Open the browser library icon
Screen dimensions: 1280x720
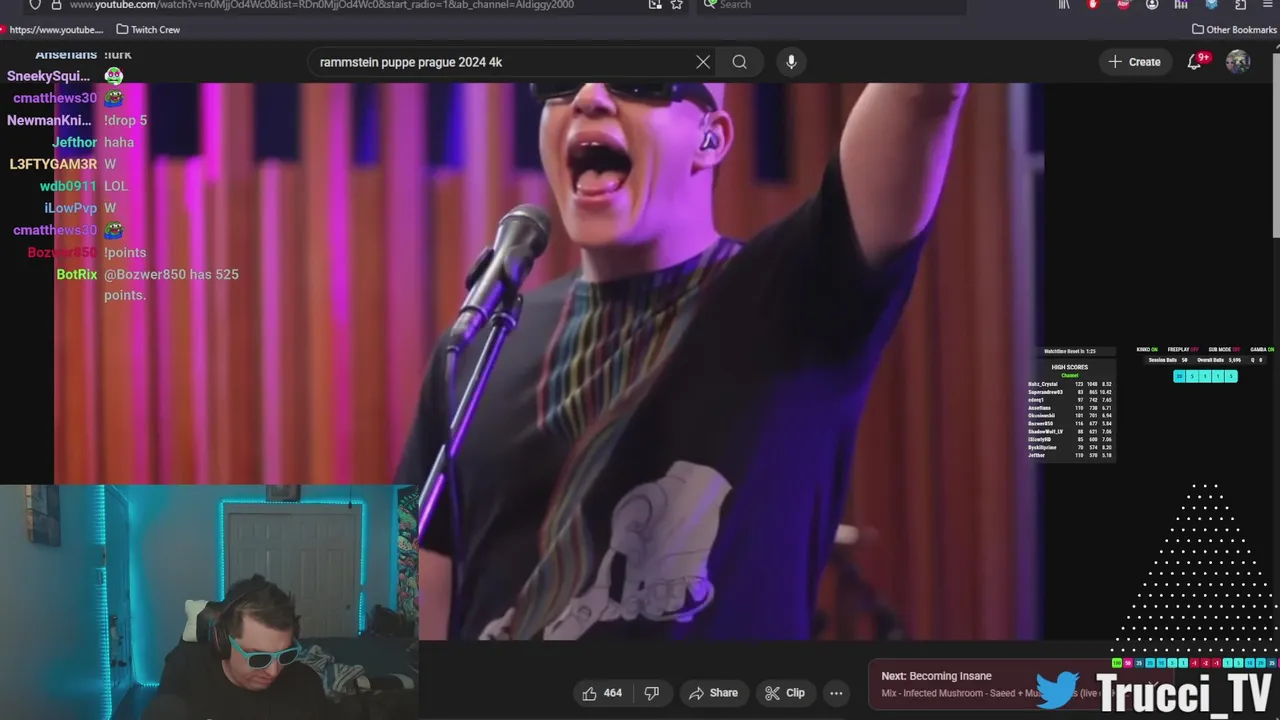click(x=1064, y=5)
